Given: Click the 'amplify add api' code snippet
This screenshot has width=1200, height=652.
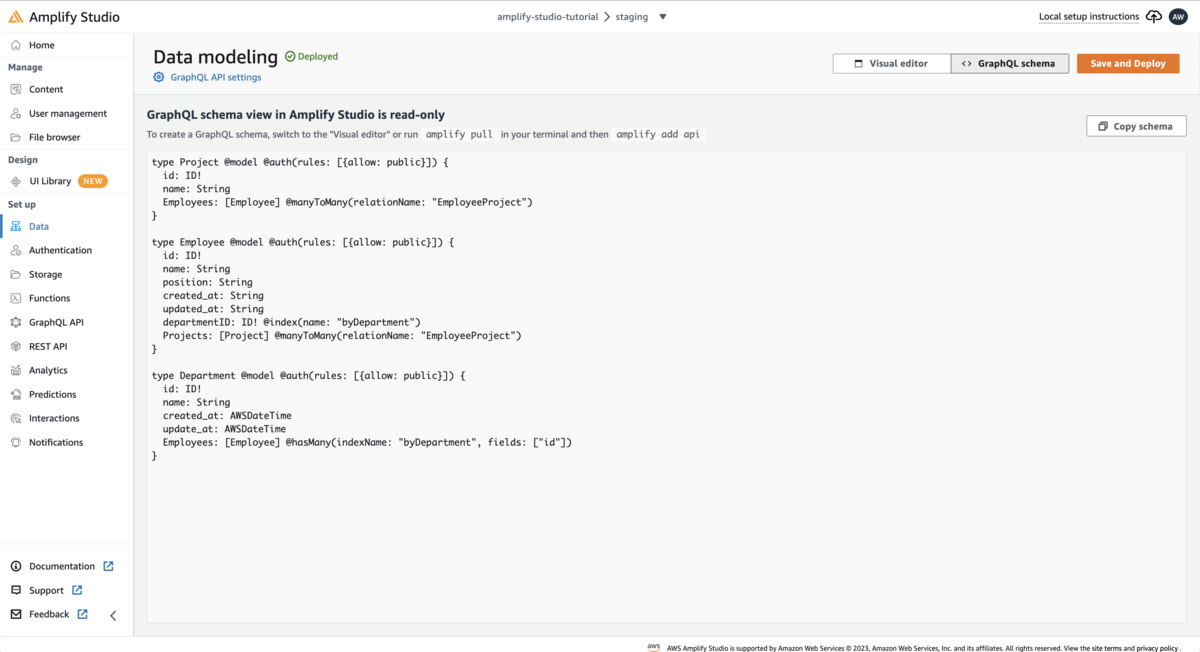Looking at the screenshot, I should coord(658,134).
